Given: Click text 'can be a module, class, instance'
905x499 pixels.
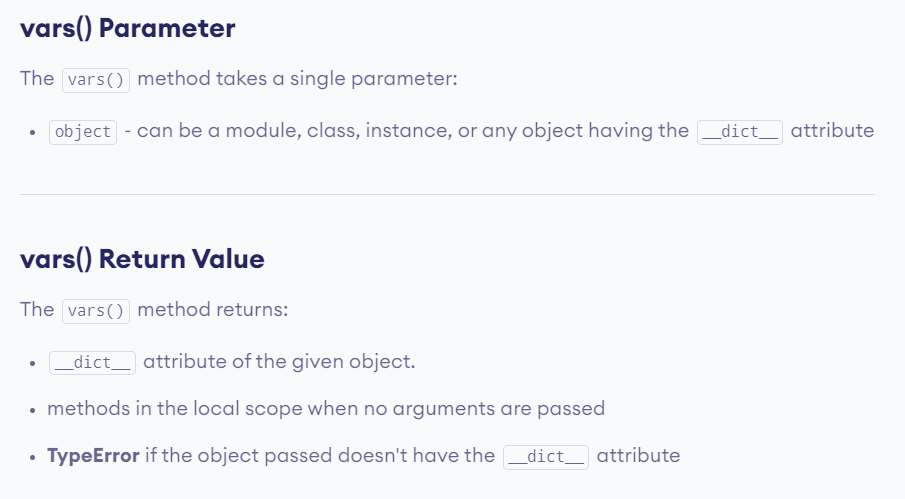Looking at the screenshot, I should click(293, 131).
